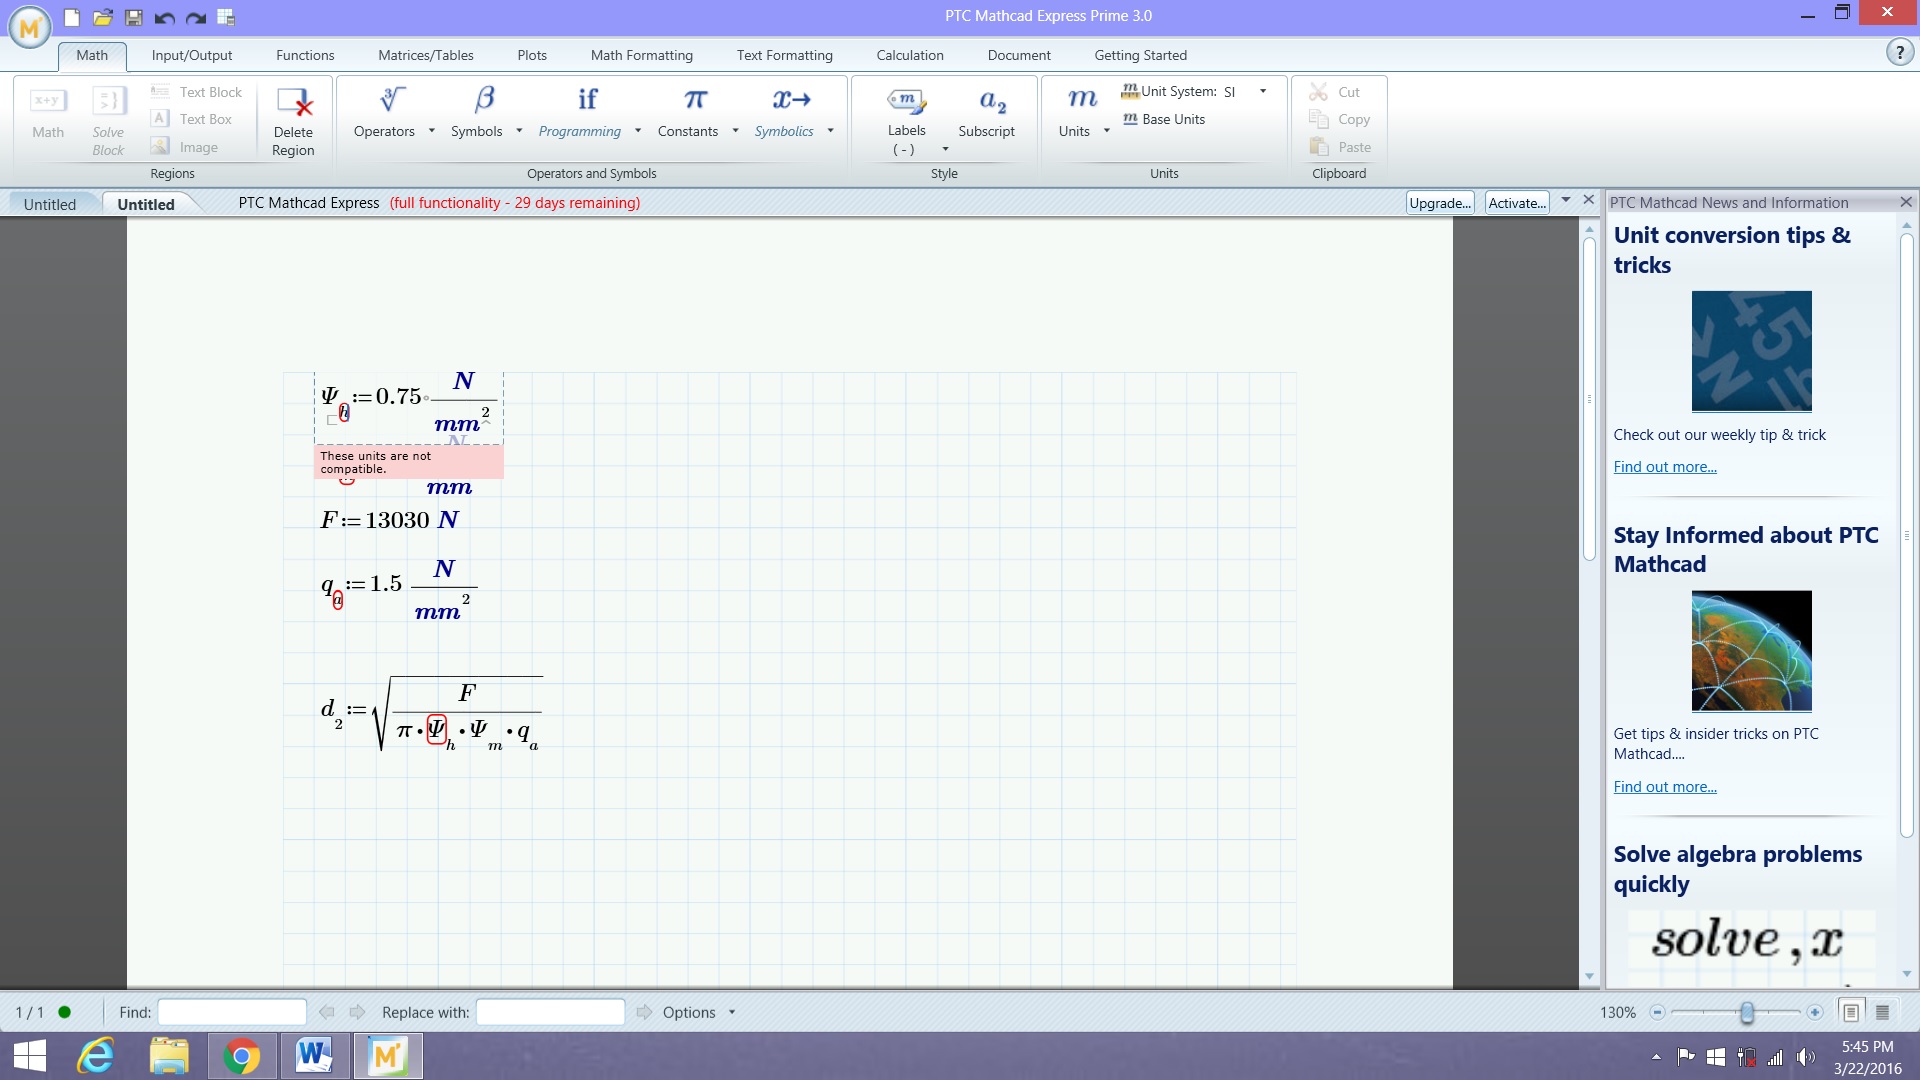The height and width of the screenshot is (1080, 1920).
Task: Insert a Solve Block region
Action: pyautogui.click(x=108, y=121)
